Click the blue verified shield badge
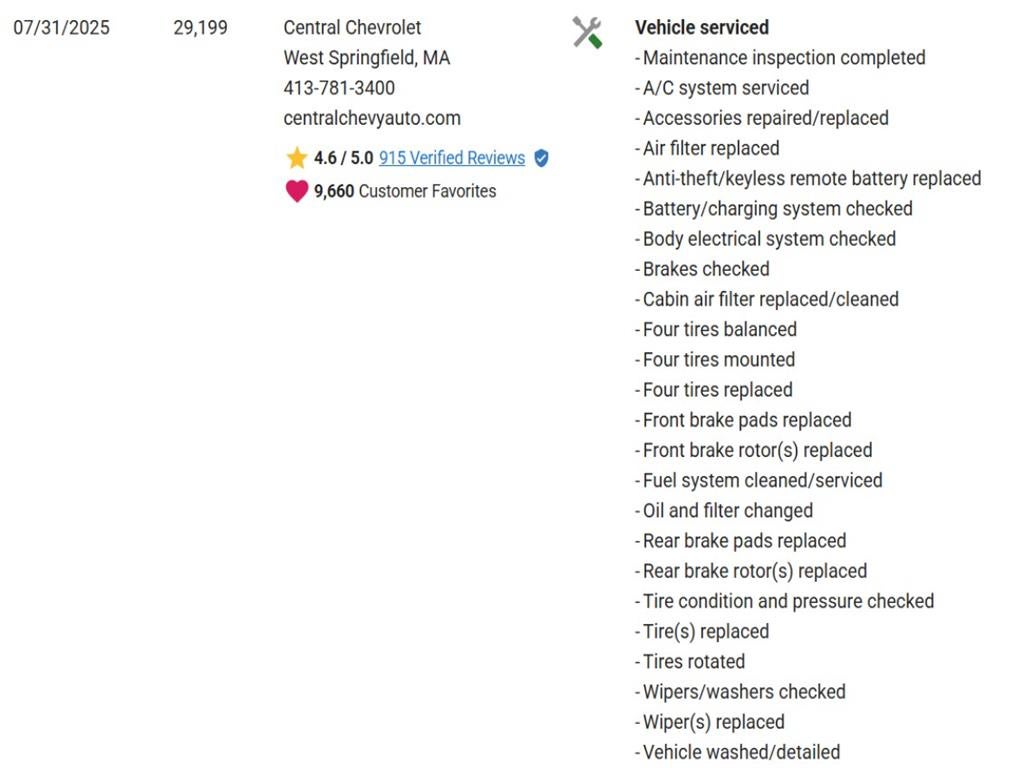Viewport: 1024px width, 768px height. coord(541,158)
